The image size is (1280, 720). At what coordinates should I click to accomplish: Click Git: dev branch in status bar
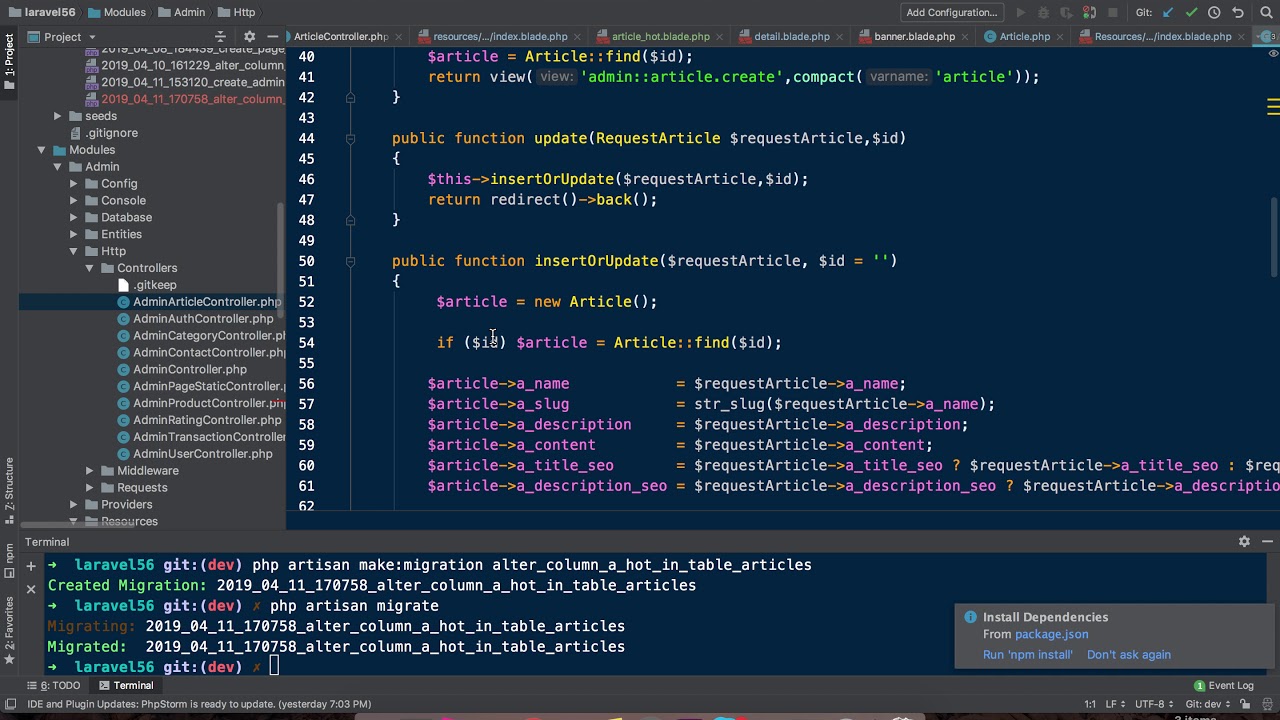click(1210, 704)
